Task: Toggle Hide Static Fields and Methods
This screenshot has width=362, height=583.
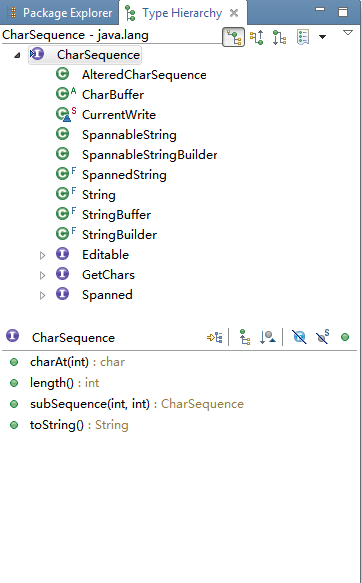Action: tap(322, 337)
